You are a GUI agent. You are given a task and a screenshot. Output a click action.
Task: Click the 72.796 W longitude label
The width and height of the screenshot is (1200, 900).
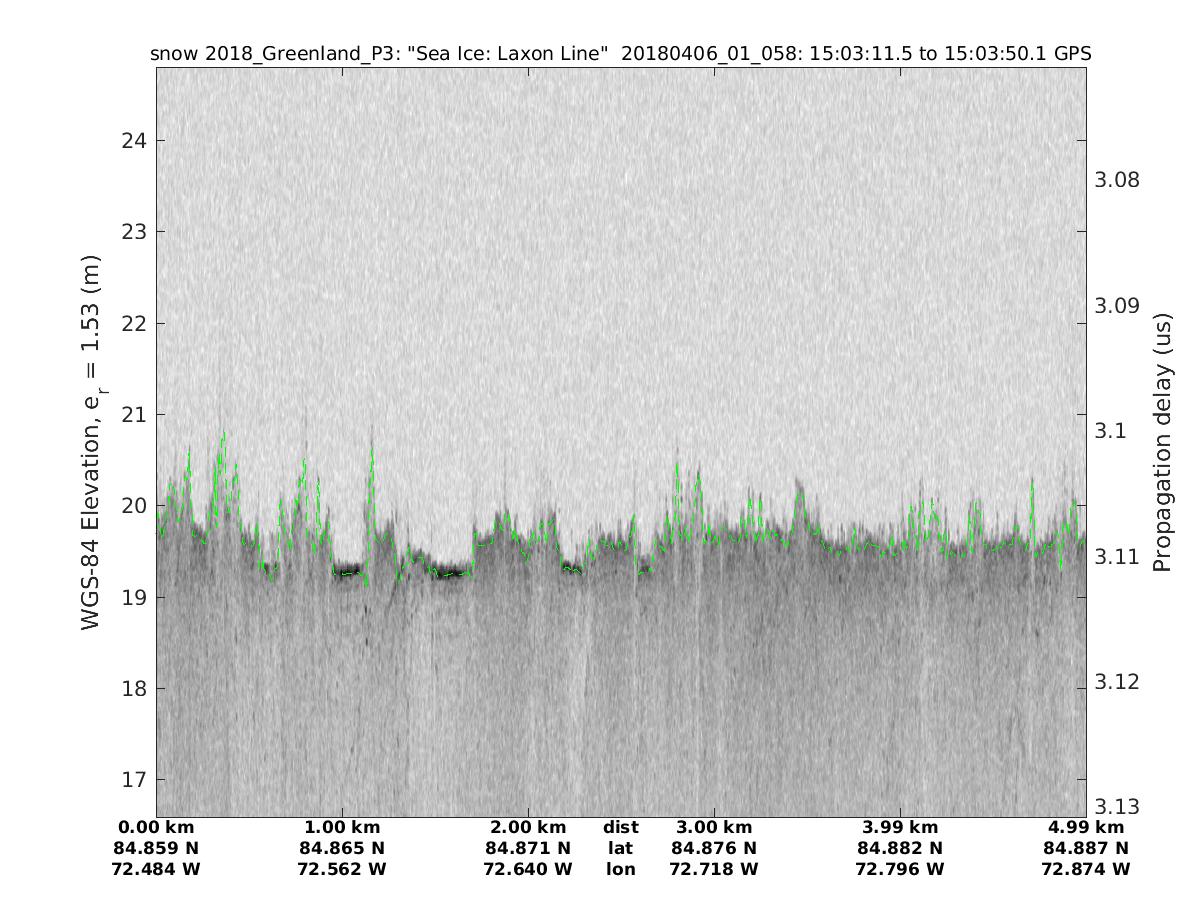tap(900, 869)
